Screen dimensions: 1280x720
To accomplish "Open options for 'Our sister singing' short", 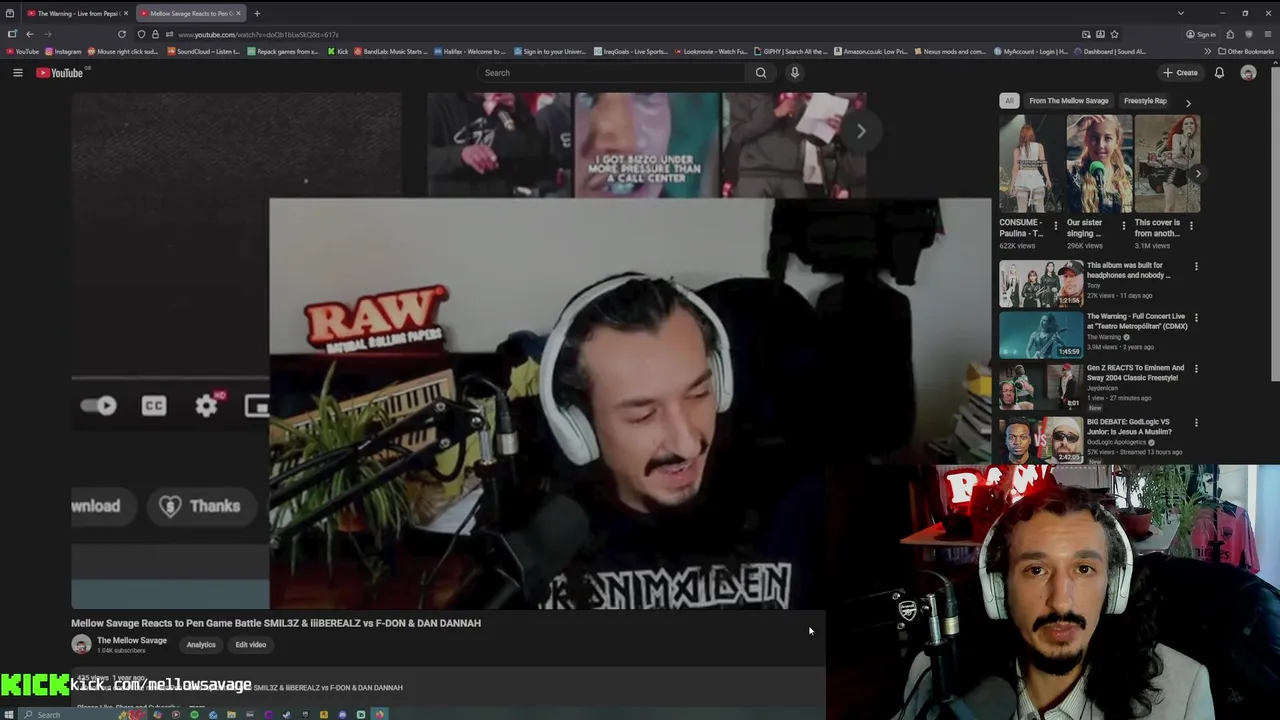I will 1123,226.
